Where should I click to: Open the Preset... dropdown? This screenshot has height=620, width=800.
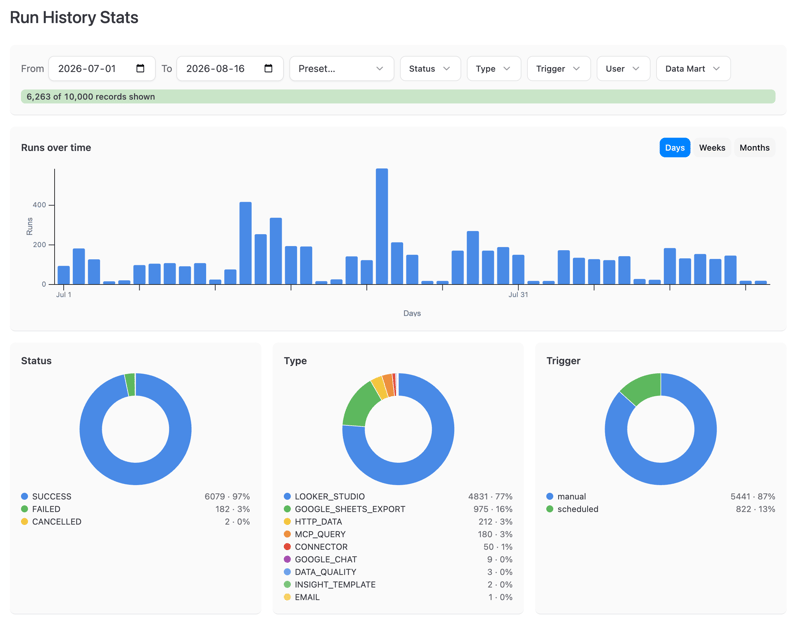click(341, 68)
